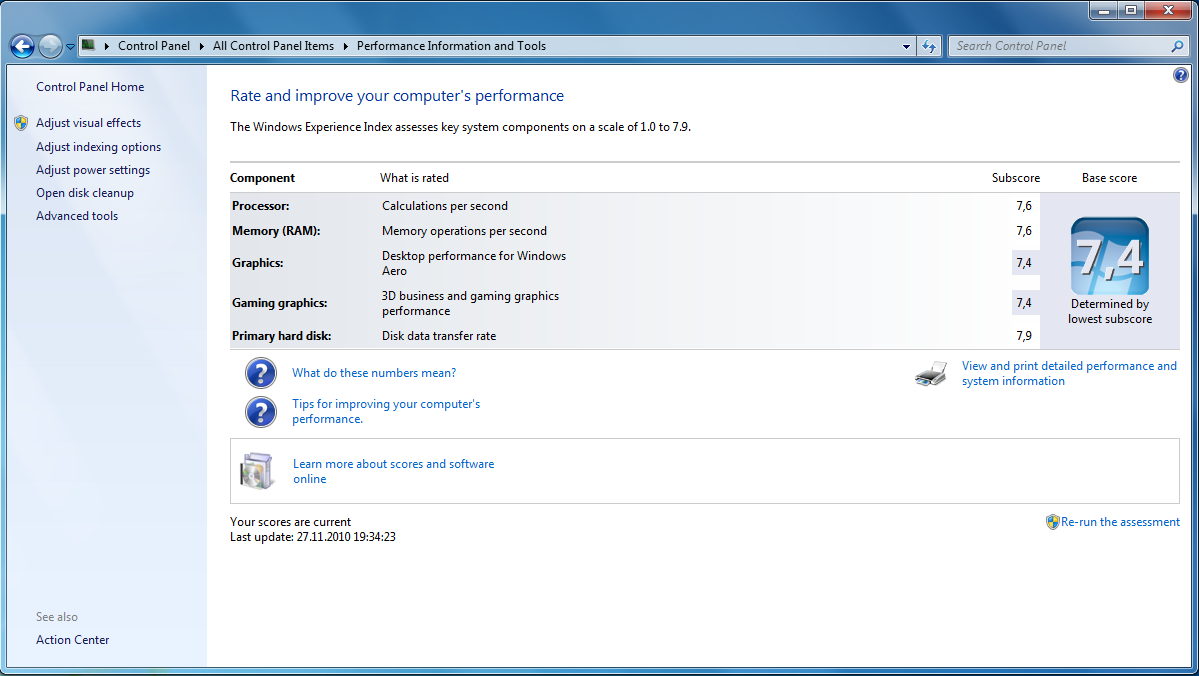Open What do these numbers mean? link
The image size is (1199, 676).
point(374,373)
